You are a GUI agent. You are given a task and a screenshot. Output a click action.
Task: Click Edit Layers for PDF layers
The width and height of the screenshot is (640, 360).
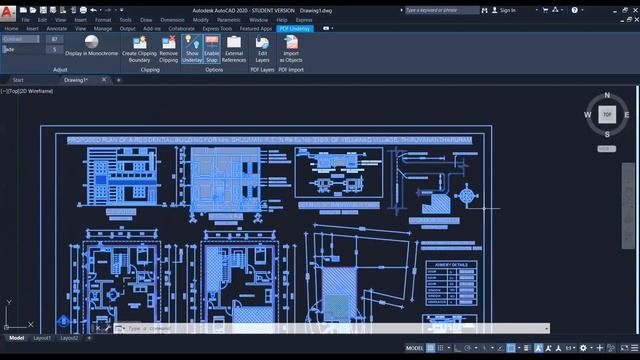point(262,49)
